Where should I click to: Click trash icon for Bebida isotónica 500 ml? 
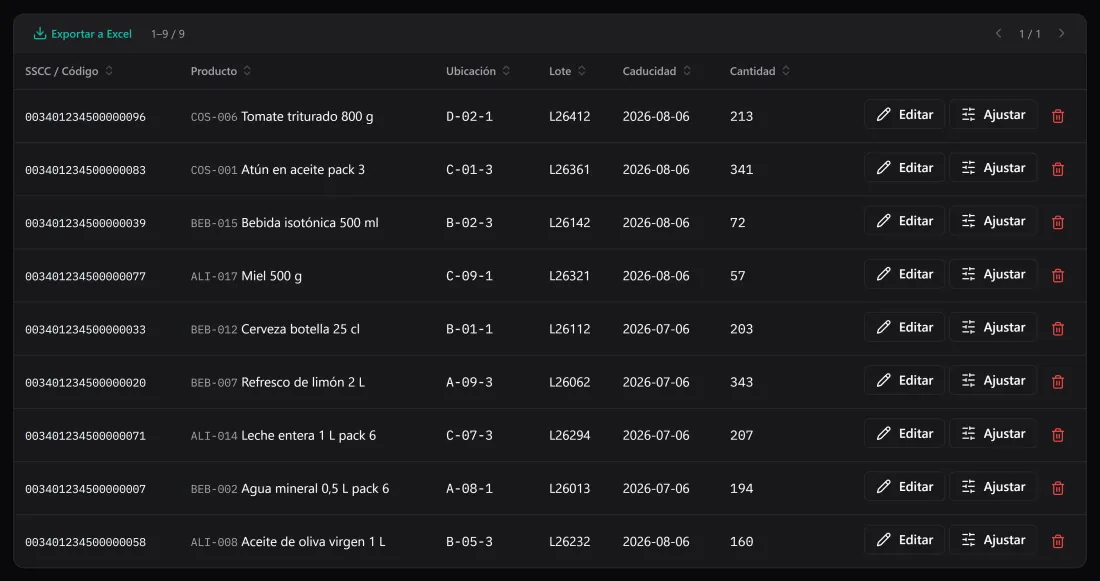coord(1058,222)
